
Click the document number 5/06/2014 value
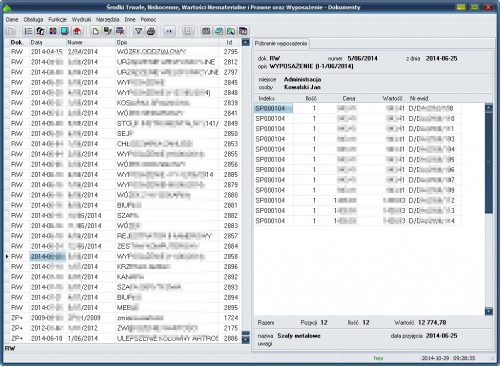pyautogui.click(x=362, y=58)
